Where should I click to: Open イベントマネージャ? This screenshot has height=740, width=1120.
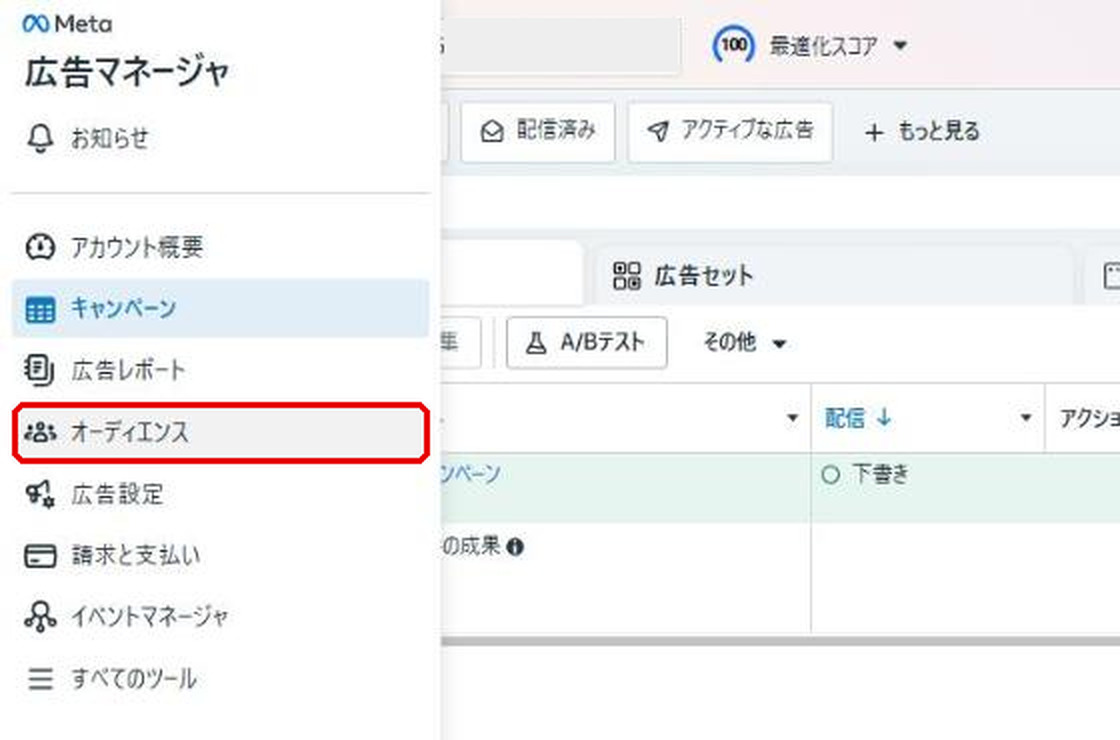pyautogui.click(x=220, y=616)
